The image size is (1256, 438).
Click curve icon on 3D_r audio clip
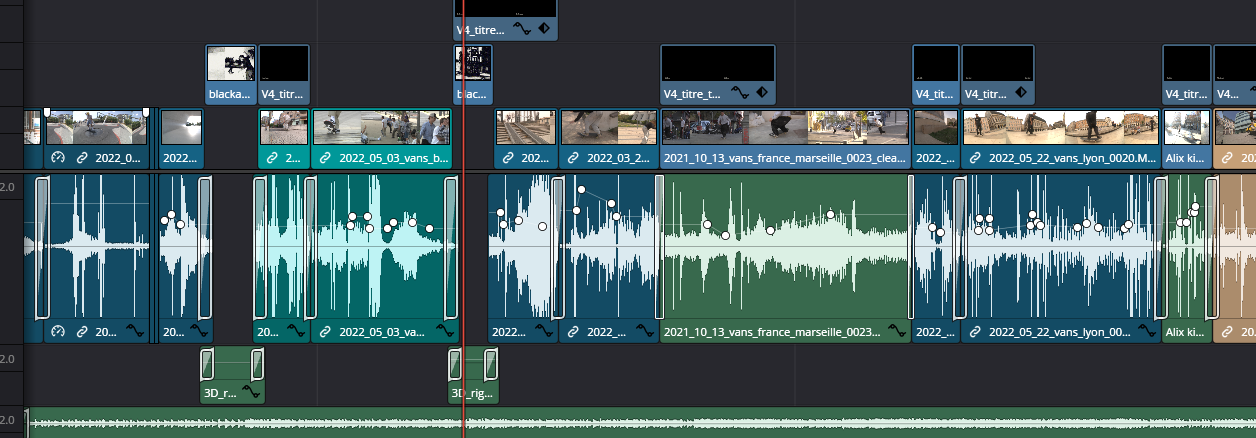(x=250, y=393)
